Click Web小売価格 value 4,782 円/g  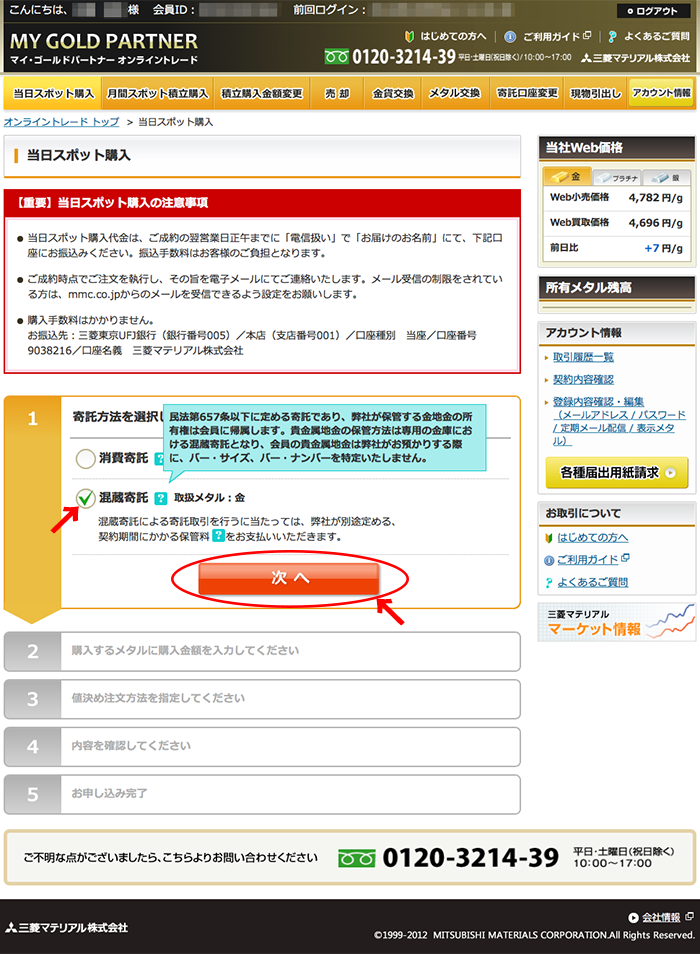pyautogui.click(x=656, y=198)
